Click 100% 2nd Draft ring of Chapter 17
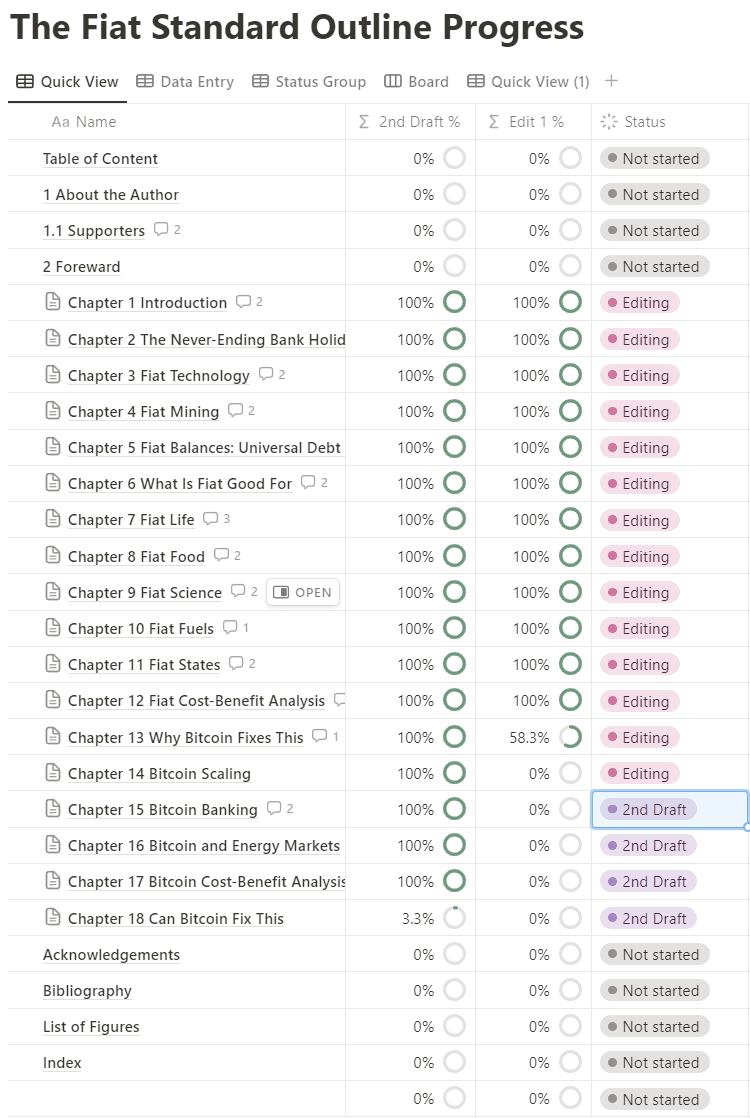The image size is (750, 1119). [455, 881]
